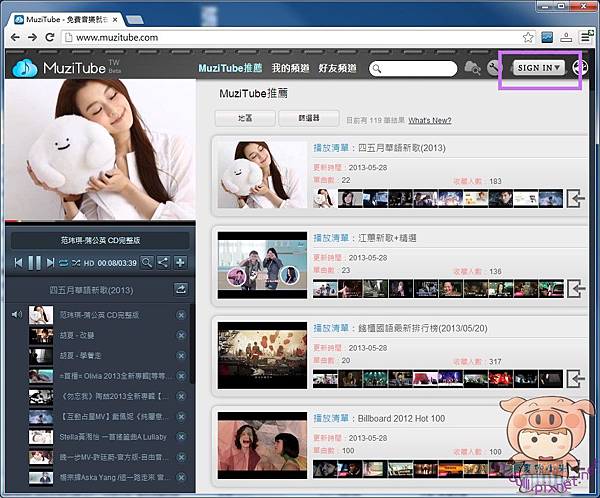The image size is (600, 498).
Task: Open playlist link 四五月華語新歌(2013)
Action: click(402, 148)
